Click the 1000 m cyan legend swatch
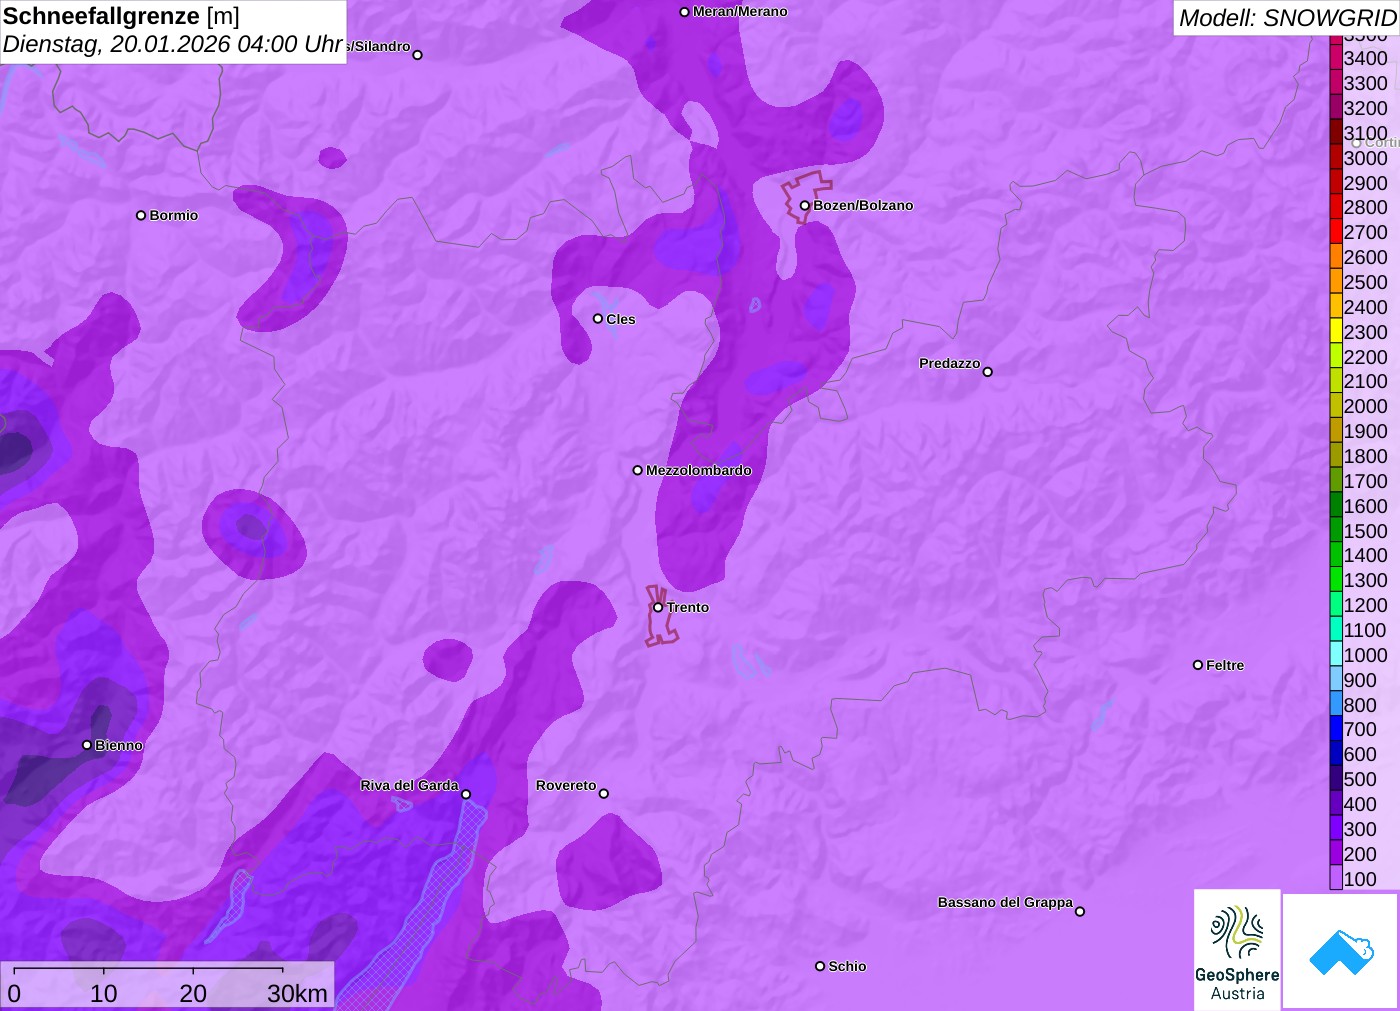Screen dimensions: 1400x1011 tap(1336, 655)
